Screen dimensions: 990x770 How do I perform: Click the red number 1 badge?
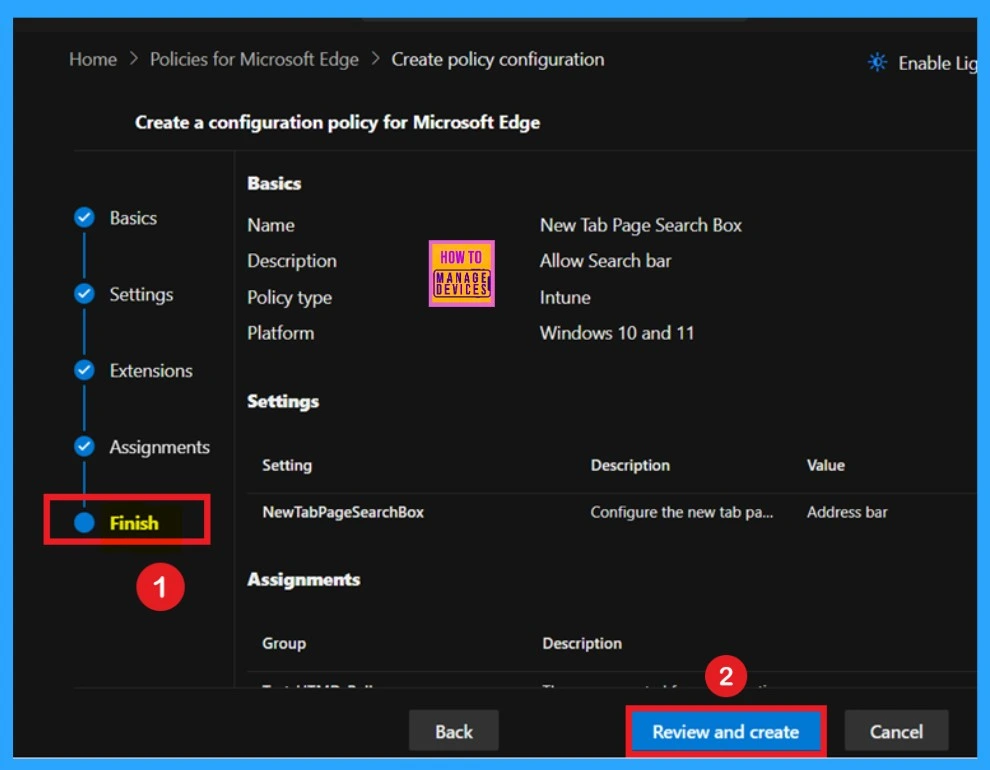click(x=160, y=588)
